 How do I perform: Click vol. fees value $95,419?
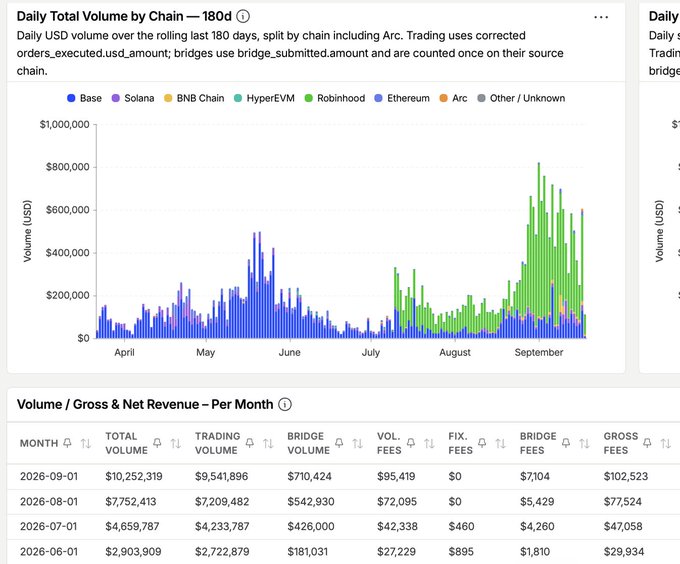point(396,476)
